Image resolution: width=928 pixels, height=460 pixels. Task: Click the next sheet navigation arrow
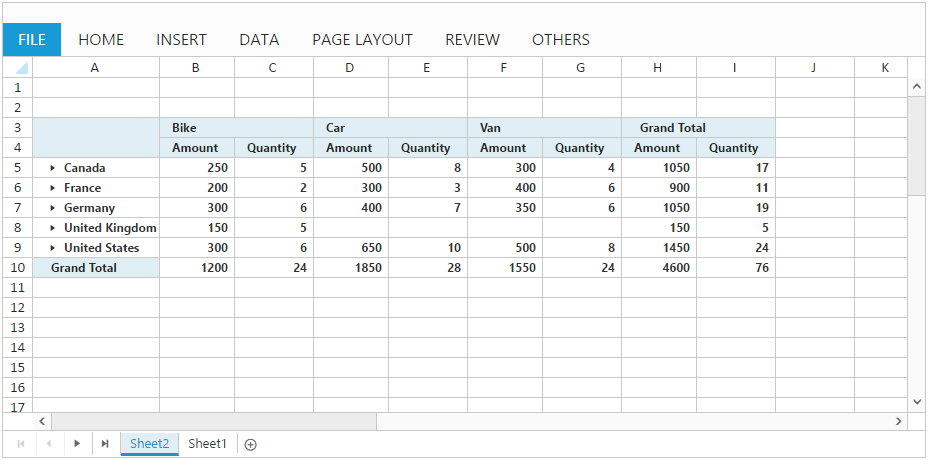click(x=77, y=444)
